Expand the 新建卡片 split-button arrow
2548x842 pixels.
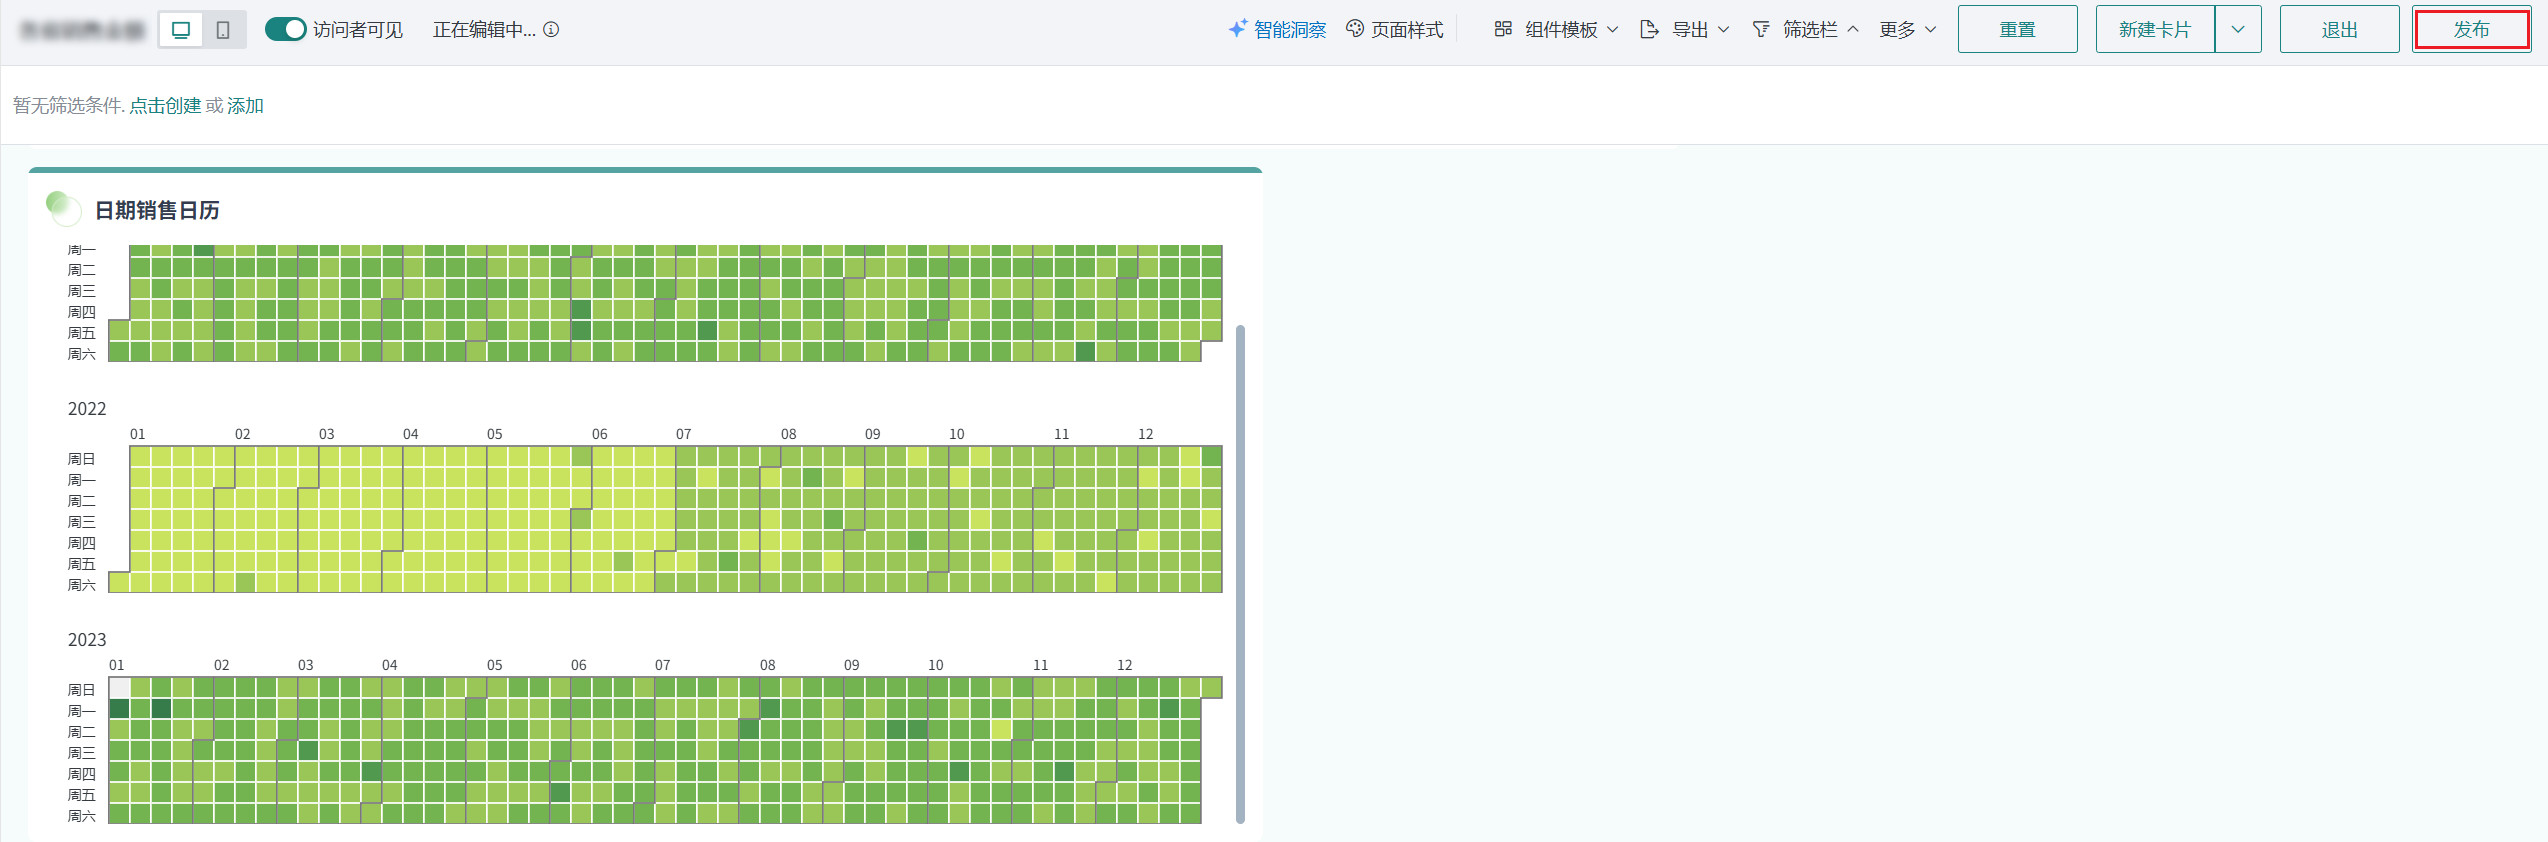[x=2238, y=30]
